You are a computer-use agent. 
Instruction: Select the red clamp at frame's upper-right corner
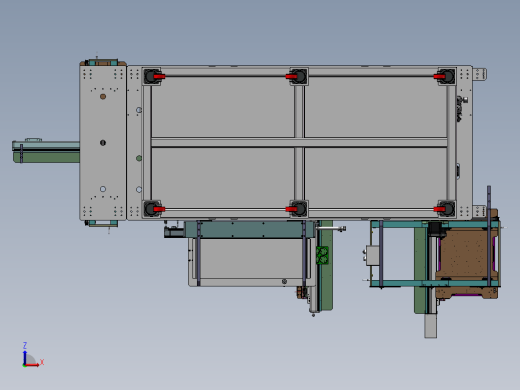pyautogui.click(x=439, y=77)
